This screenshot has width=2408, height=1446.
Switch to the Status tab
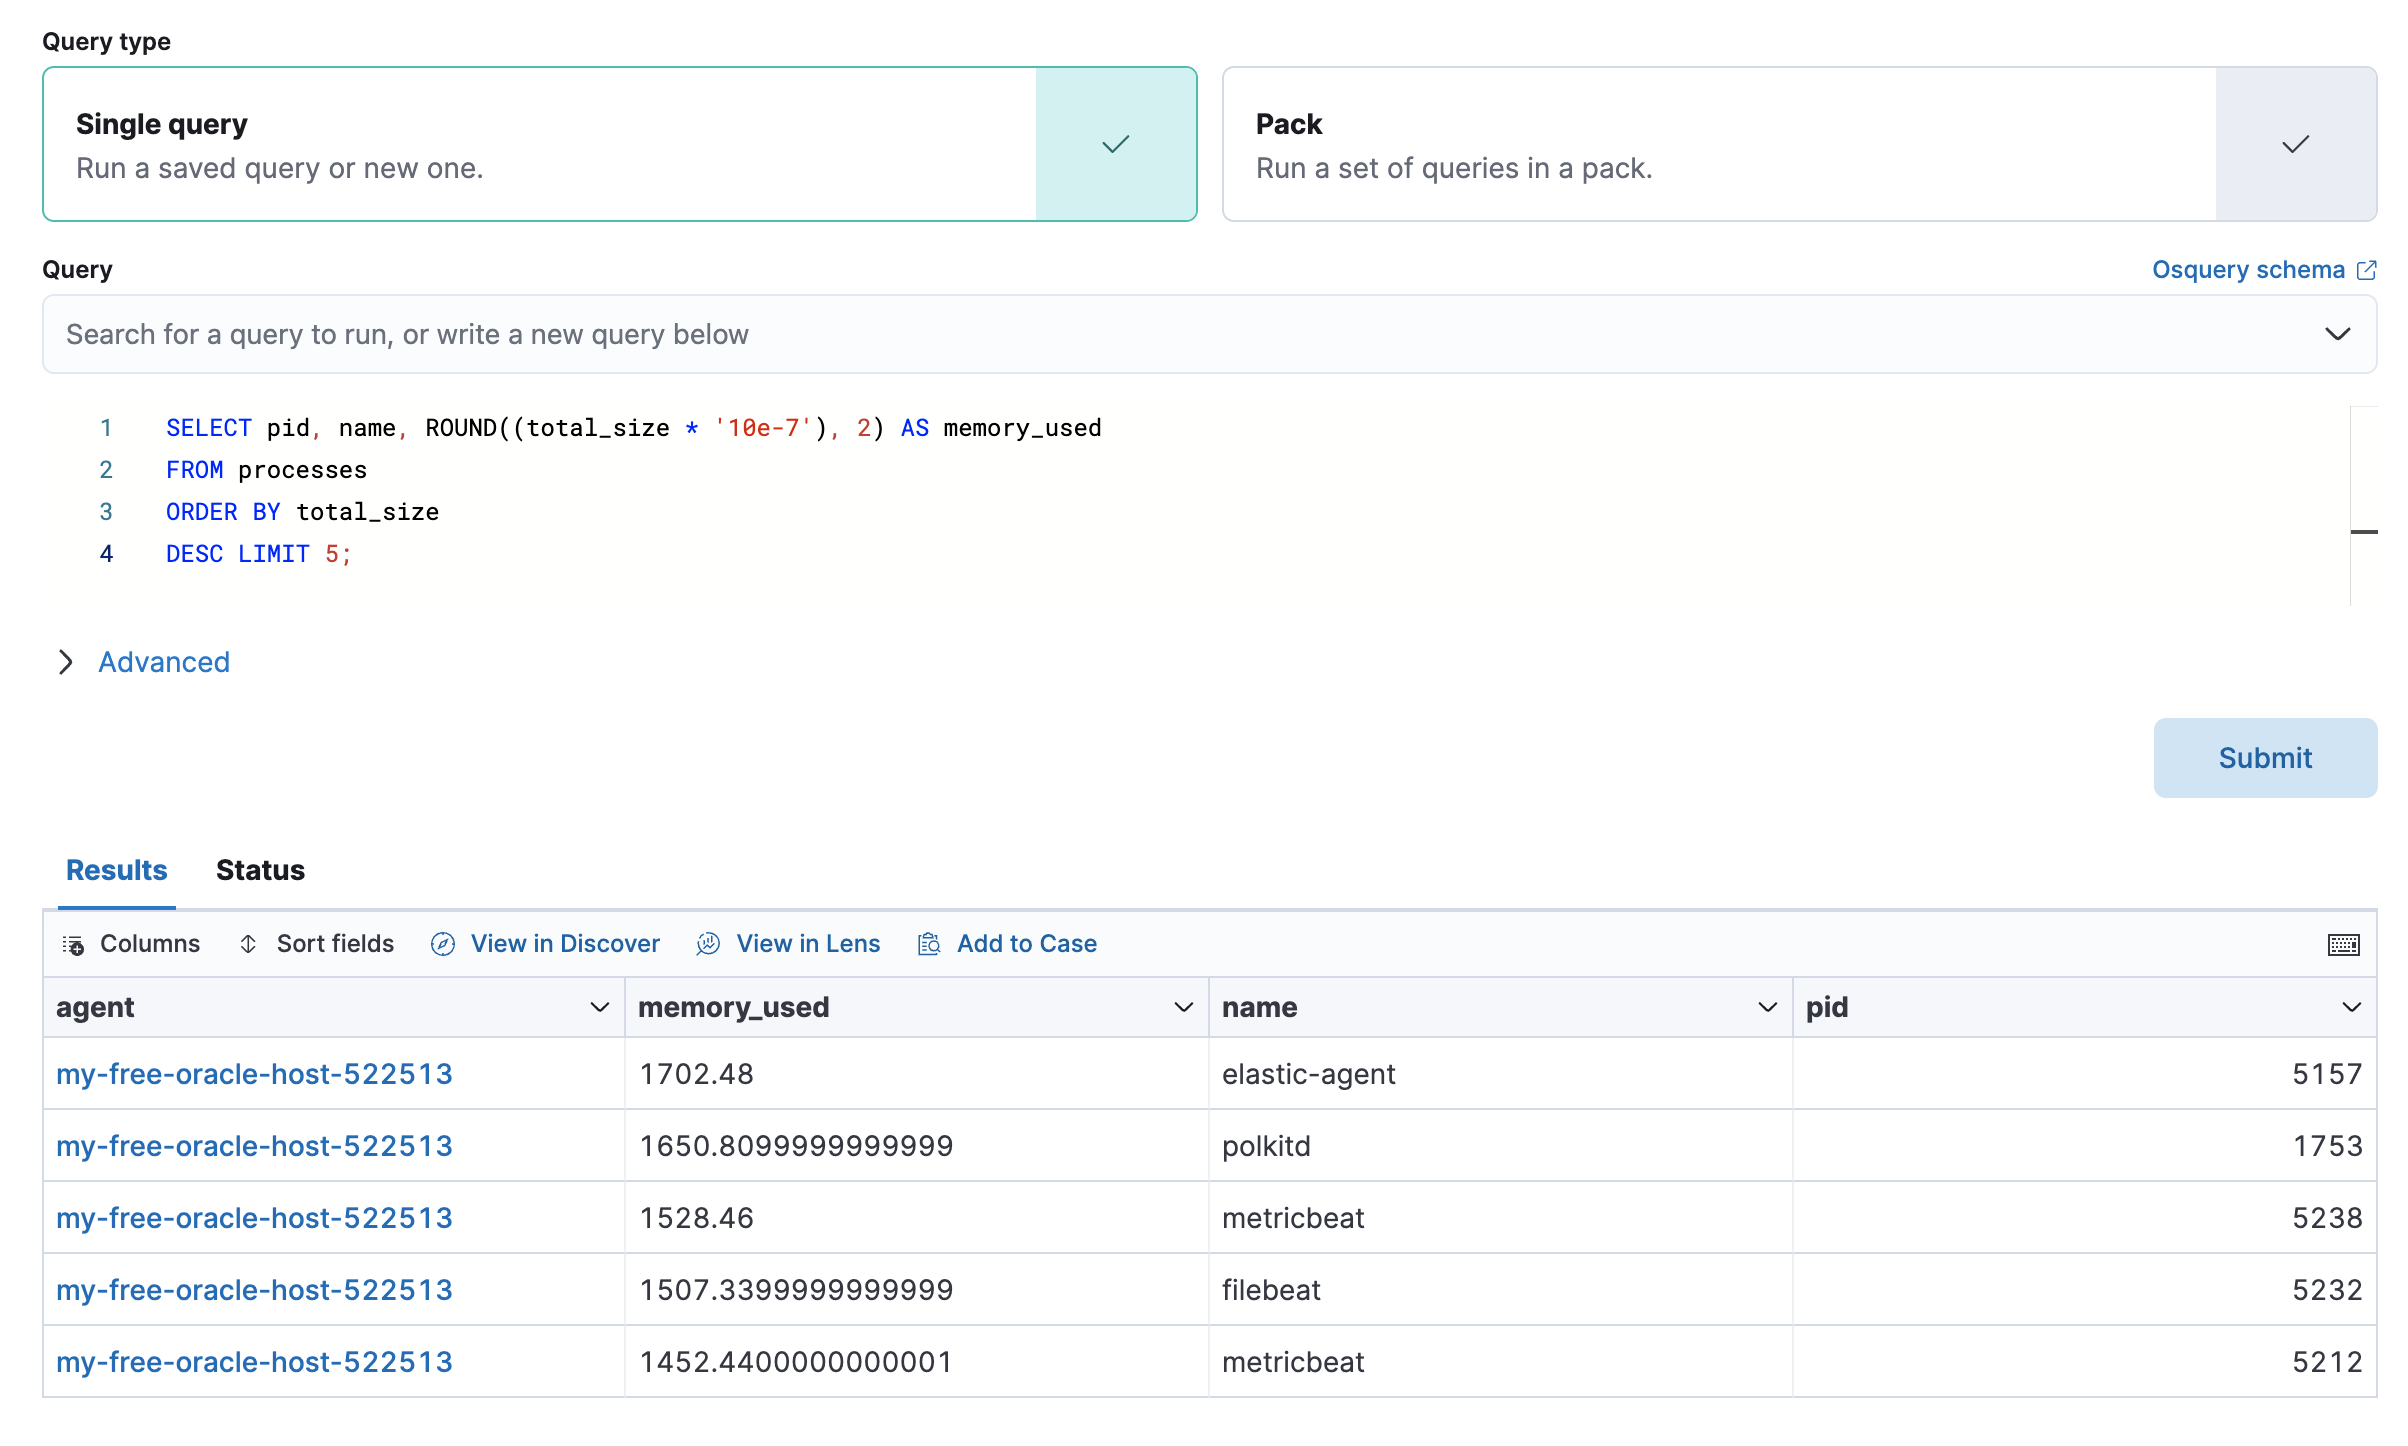click(x=260, y=870)
